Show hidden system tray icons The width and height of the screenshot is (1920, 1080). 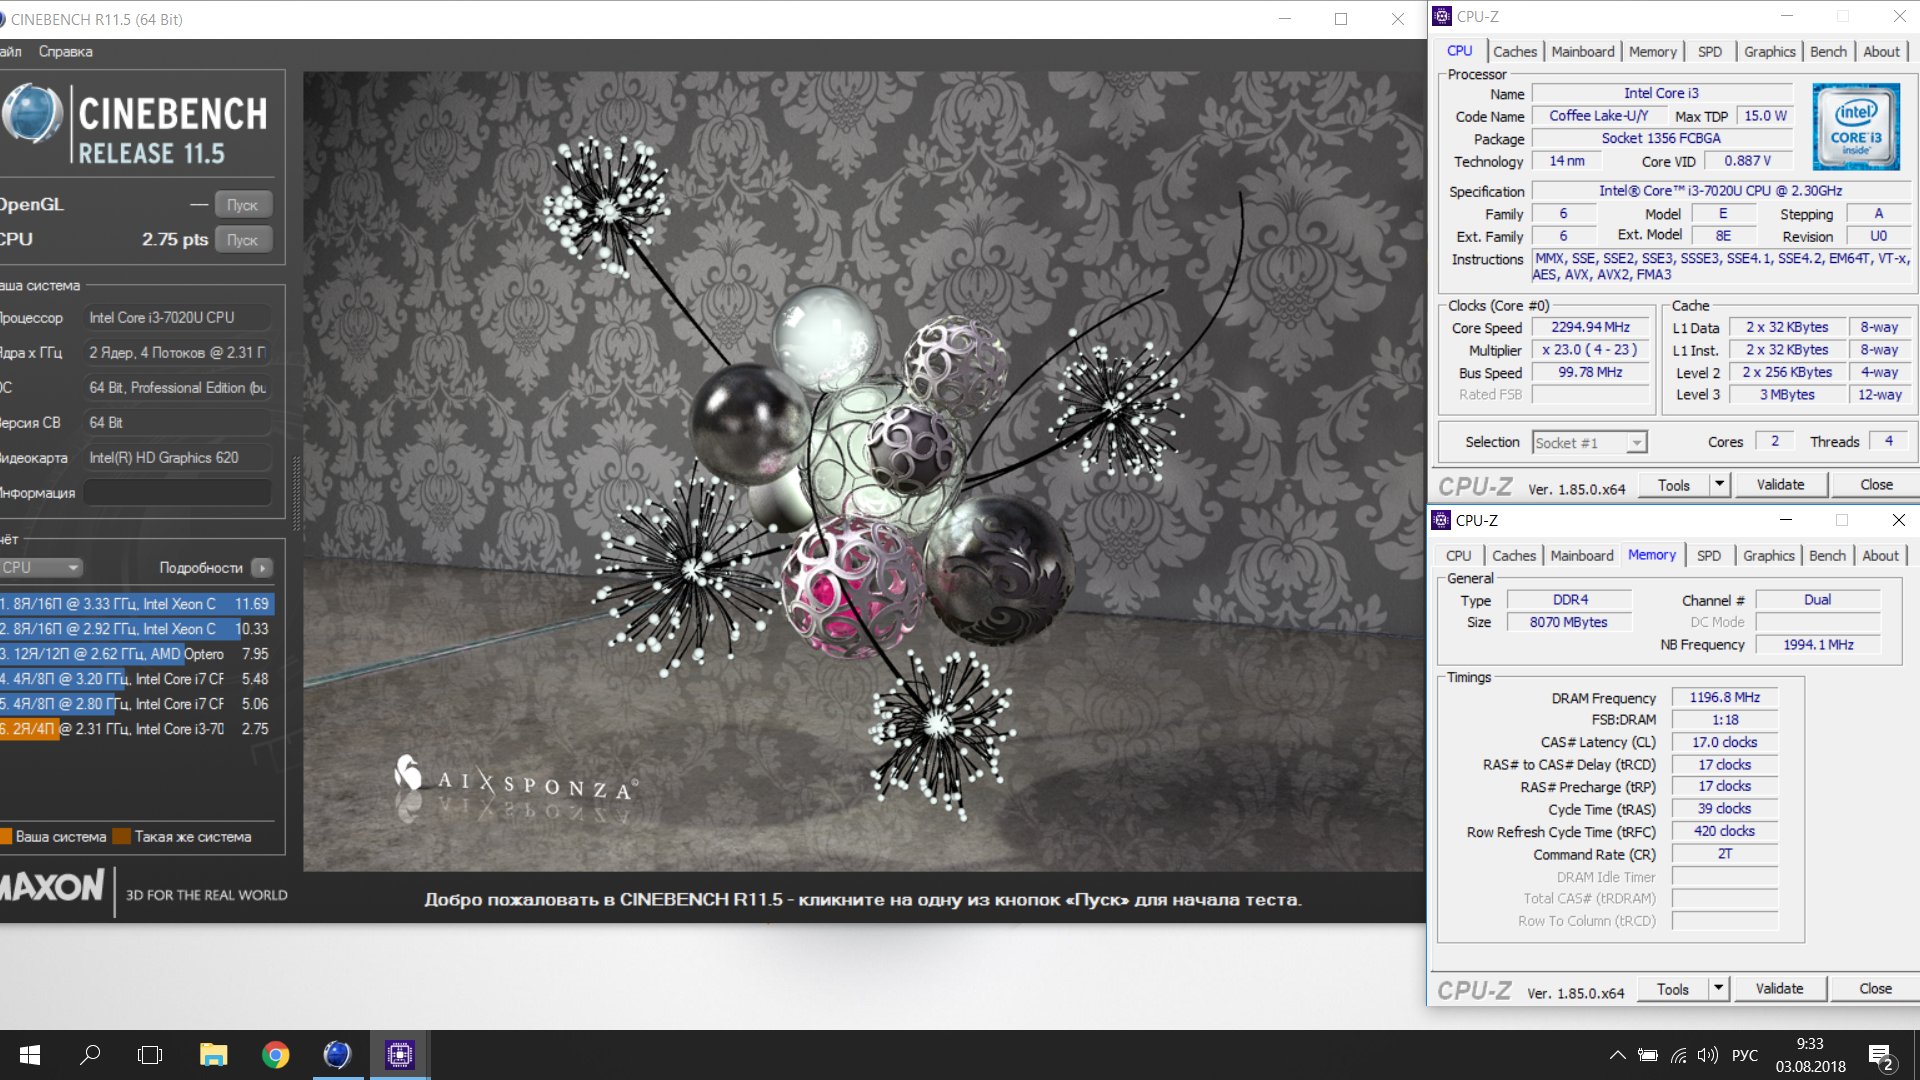click(x=1617, y=1055)
